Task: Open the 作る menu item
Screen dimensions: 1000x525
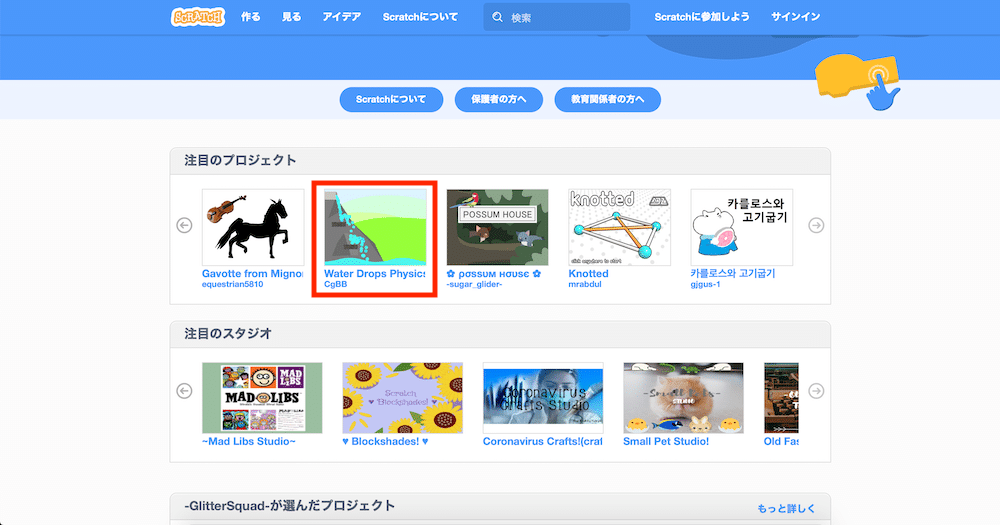Action: tap(251, 17)
